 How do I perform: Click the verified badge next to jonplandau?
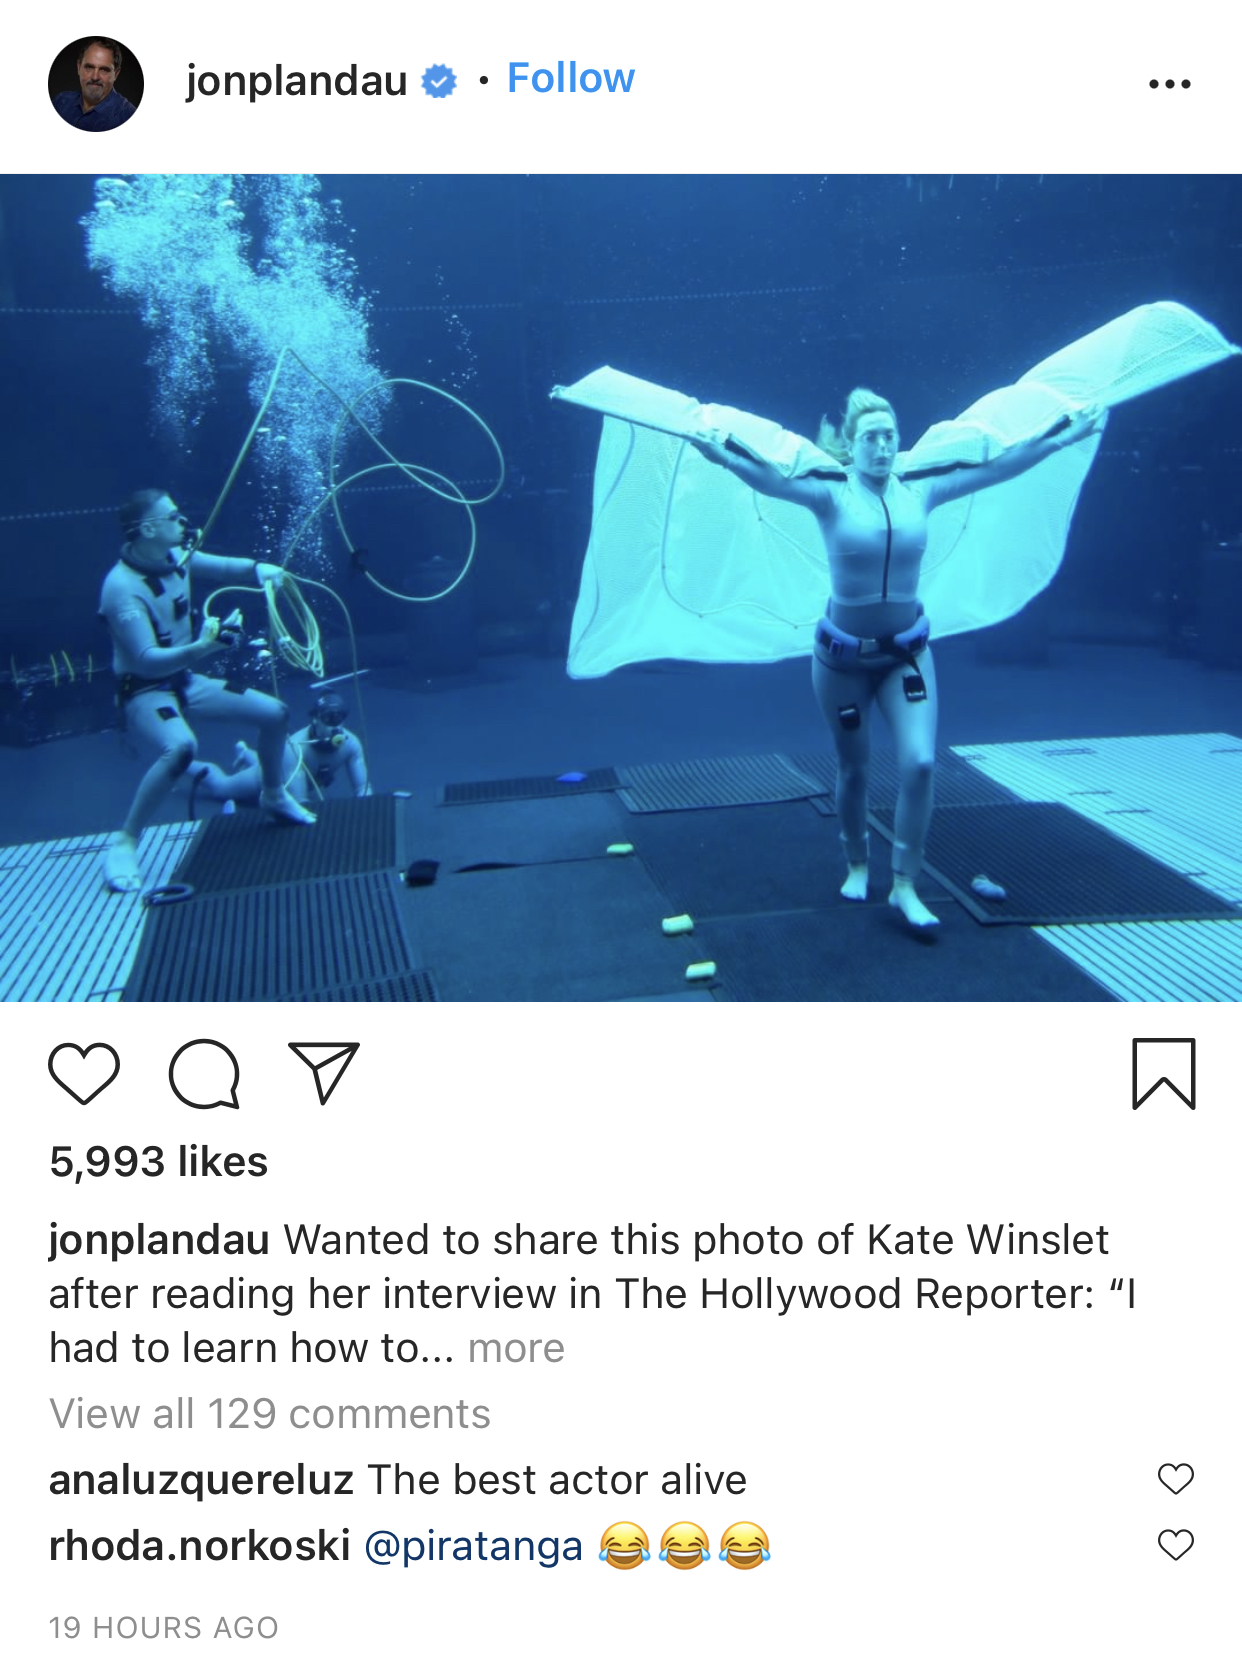(439, 81)
